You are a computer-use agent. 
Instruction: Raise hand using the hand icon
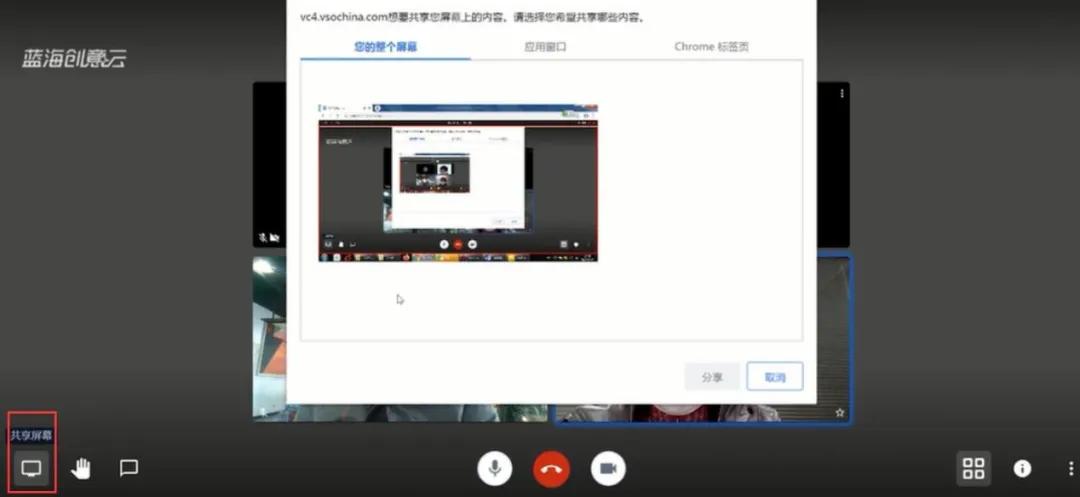click(x=81, y=469)
